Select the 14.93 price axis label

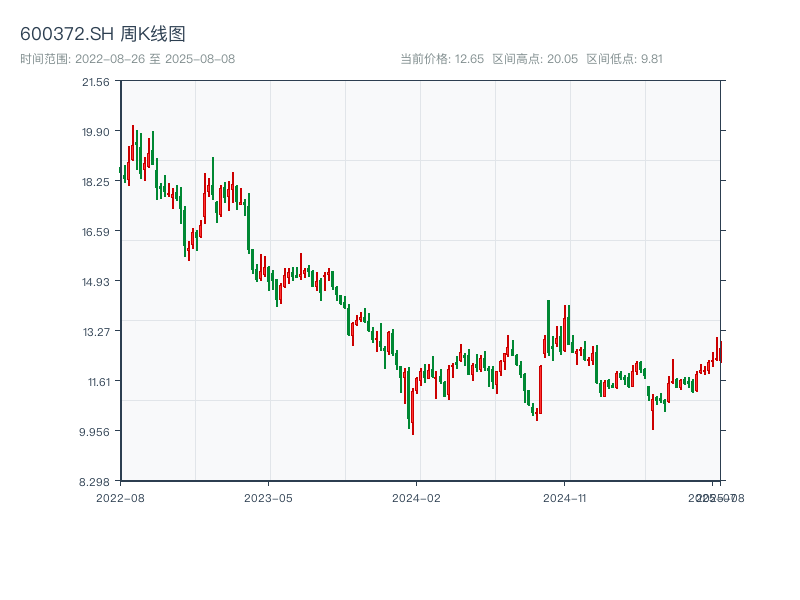coord(96,282)
